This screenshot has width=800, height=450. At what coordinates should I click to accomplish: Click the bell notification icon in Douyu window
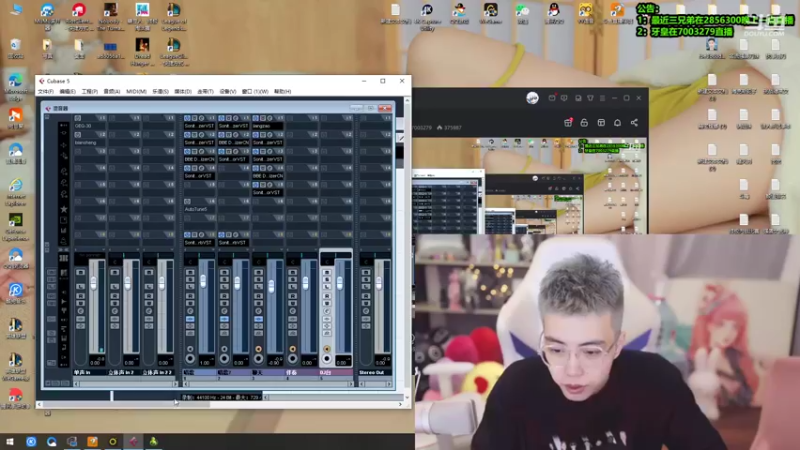[617, 122]
